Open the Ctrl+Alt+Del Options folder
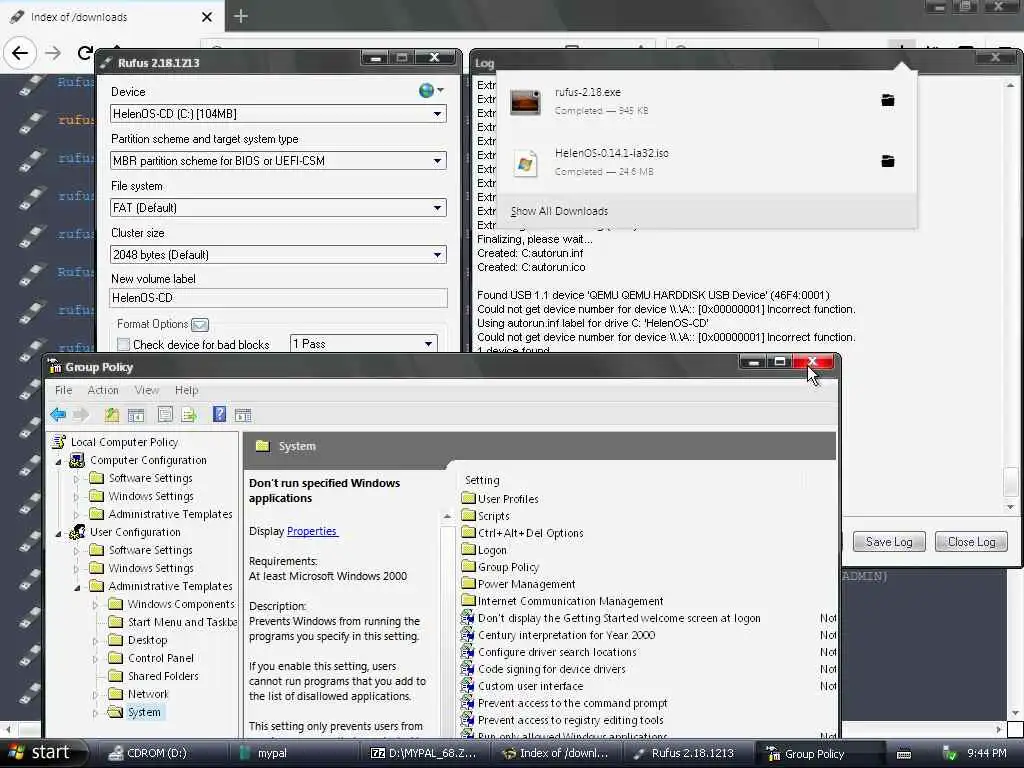This screenshot has height=768, width=1024. click(x=530, y=533)
